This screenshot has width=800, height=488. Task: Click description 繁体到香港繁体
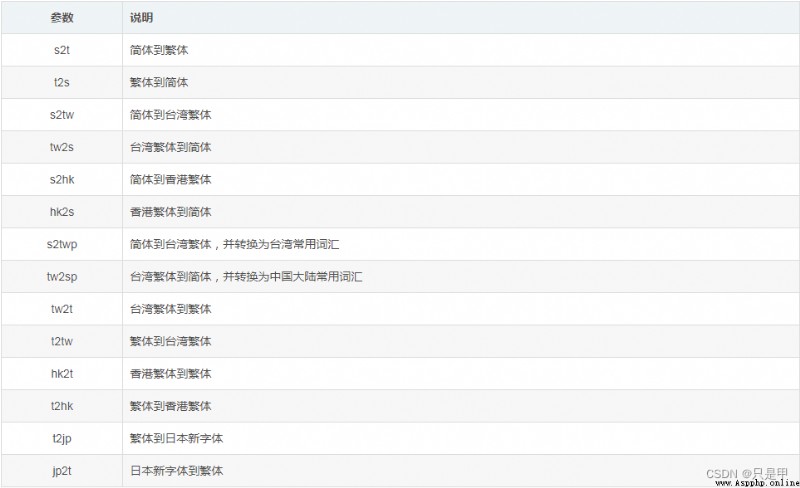(x=170, y=406)
